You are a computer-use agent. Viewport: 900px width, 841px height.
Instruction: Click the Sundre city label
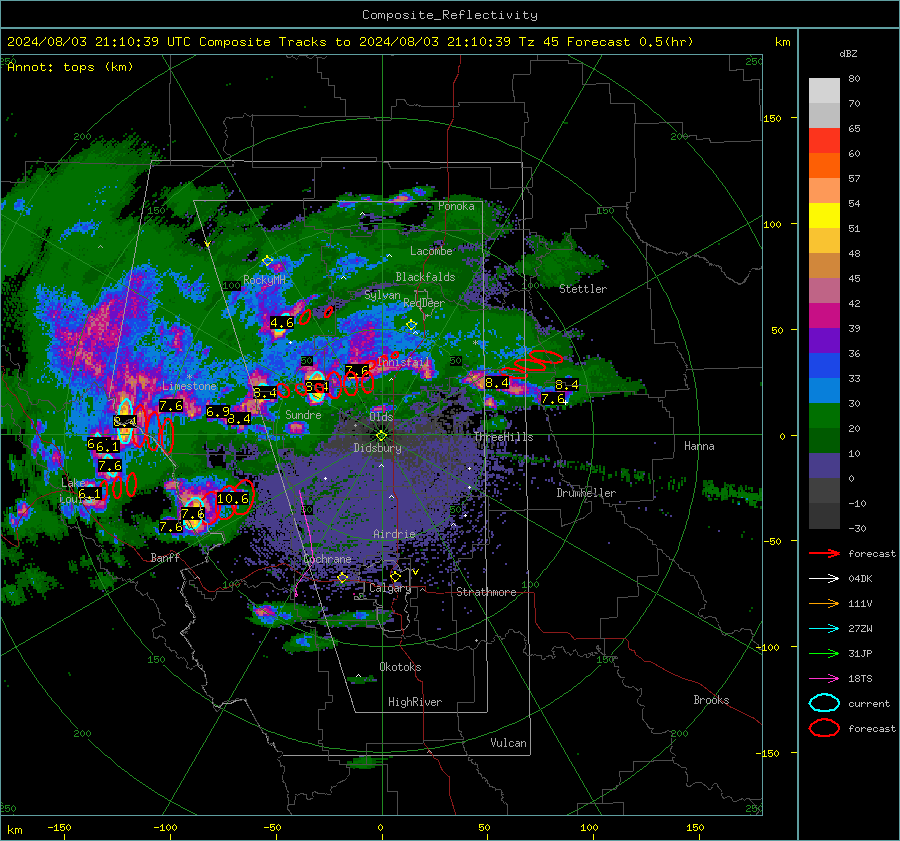pos(303,414)
